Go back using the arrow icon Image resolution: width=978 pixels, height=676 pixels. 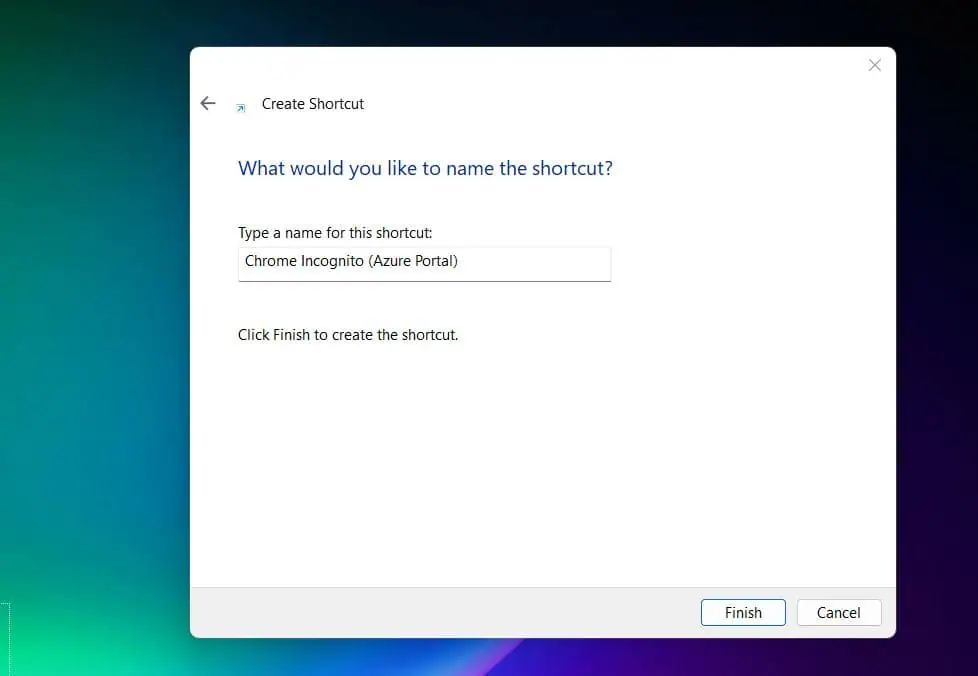(x=208, y=103)
